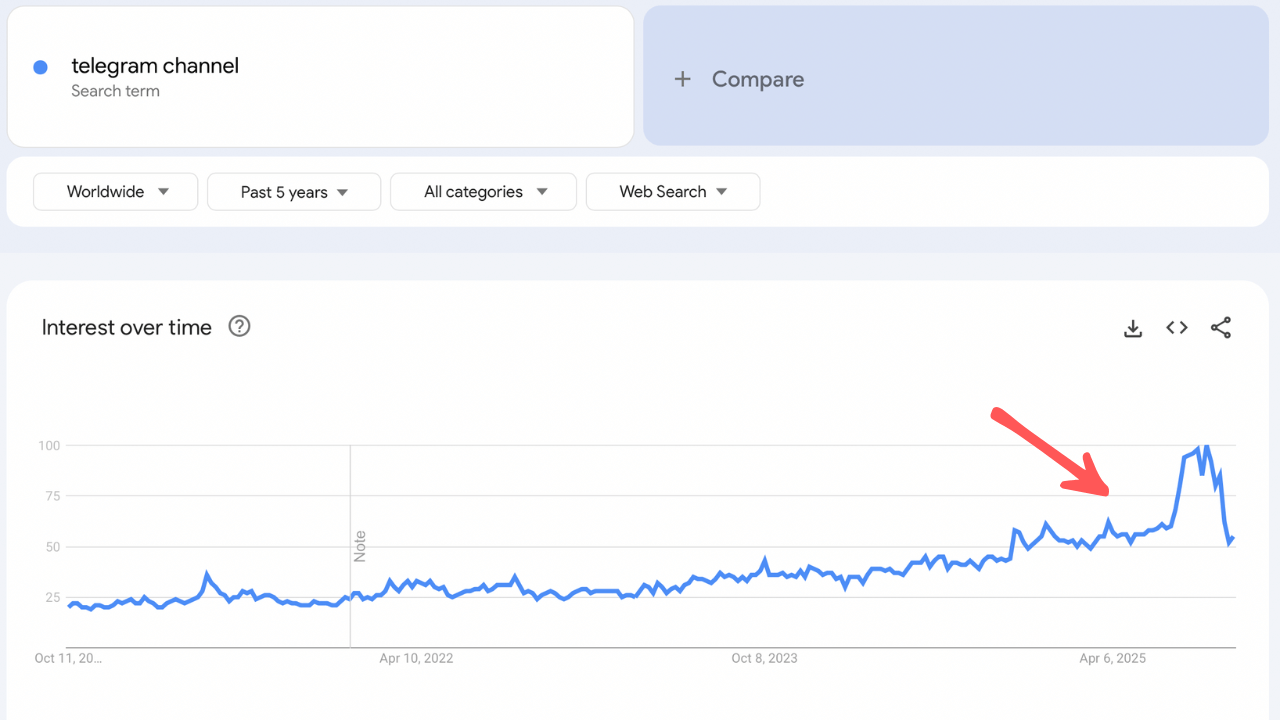This screenshot has width=1280, height=720.
Task: Open the Past 5 years dropdown
Action: click(x=294, y=192)
